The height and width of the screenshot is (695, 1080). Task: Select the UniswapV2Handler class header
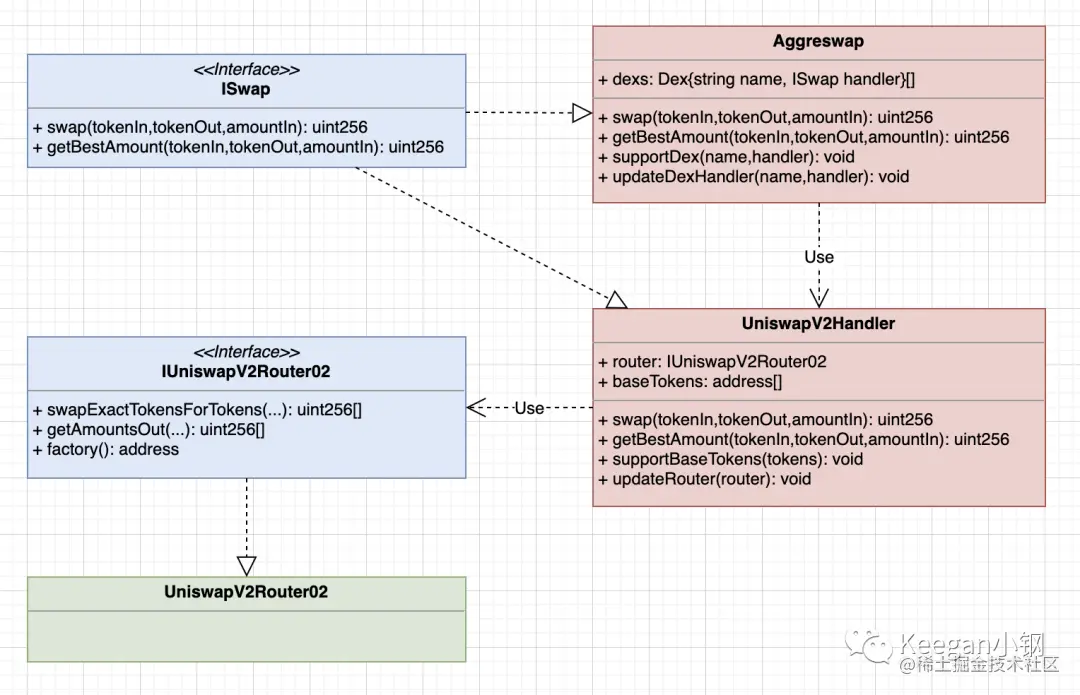tap(818, 324)
